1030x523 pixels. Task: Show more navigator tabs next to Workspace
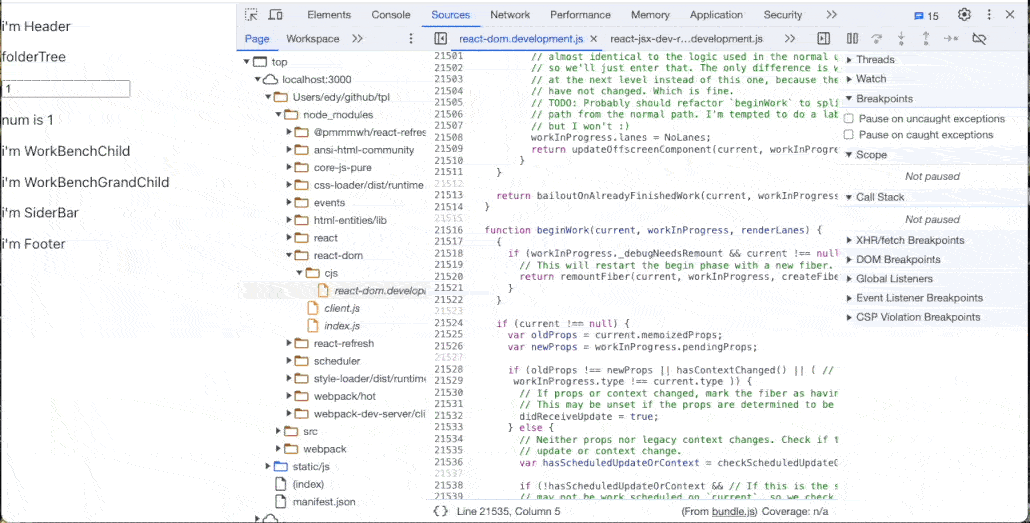(x=357, y=39)
